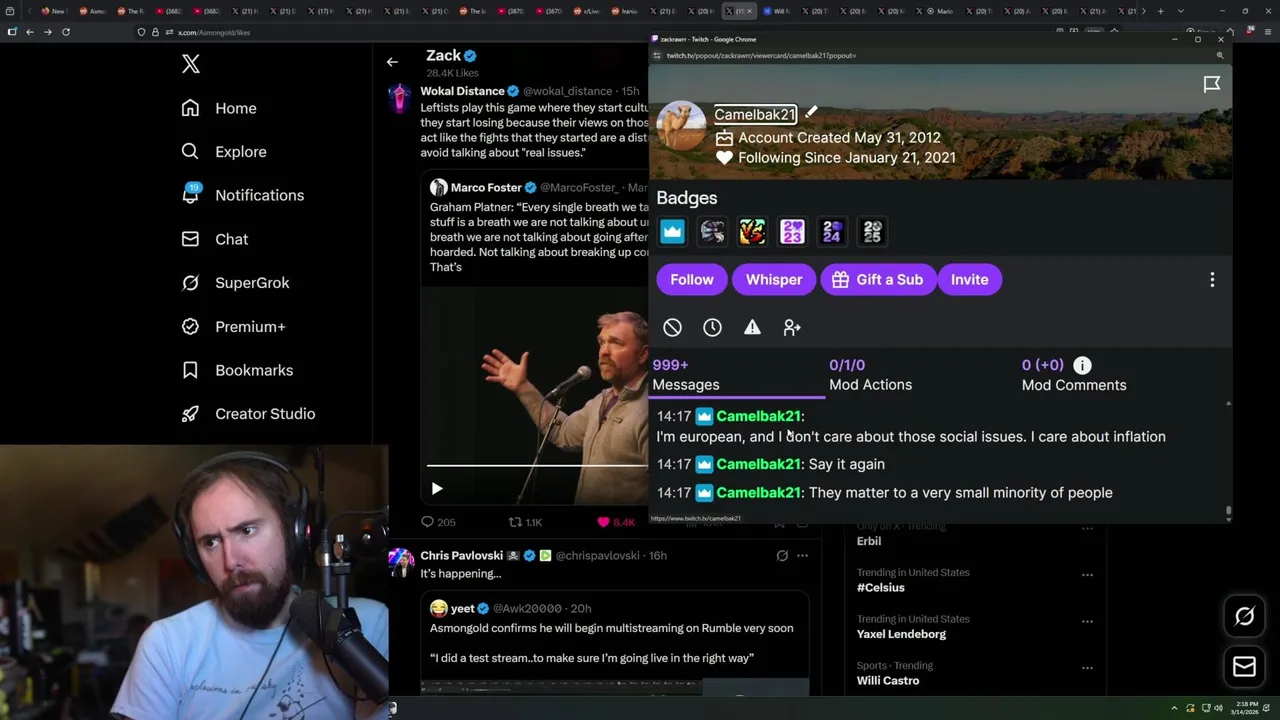Click the Firefox URL bar x.com/Asmongold/likes
1280x720 pixels.
tap(214, 32)
